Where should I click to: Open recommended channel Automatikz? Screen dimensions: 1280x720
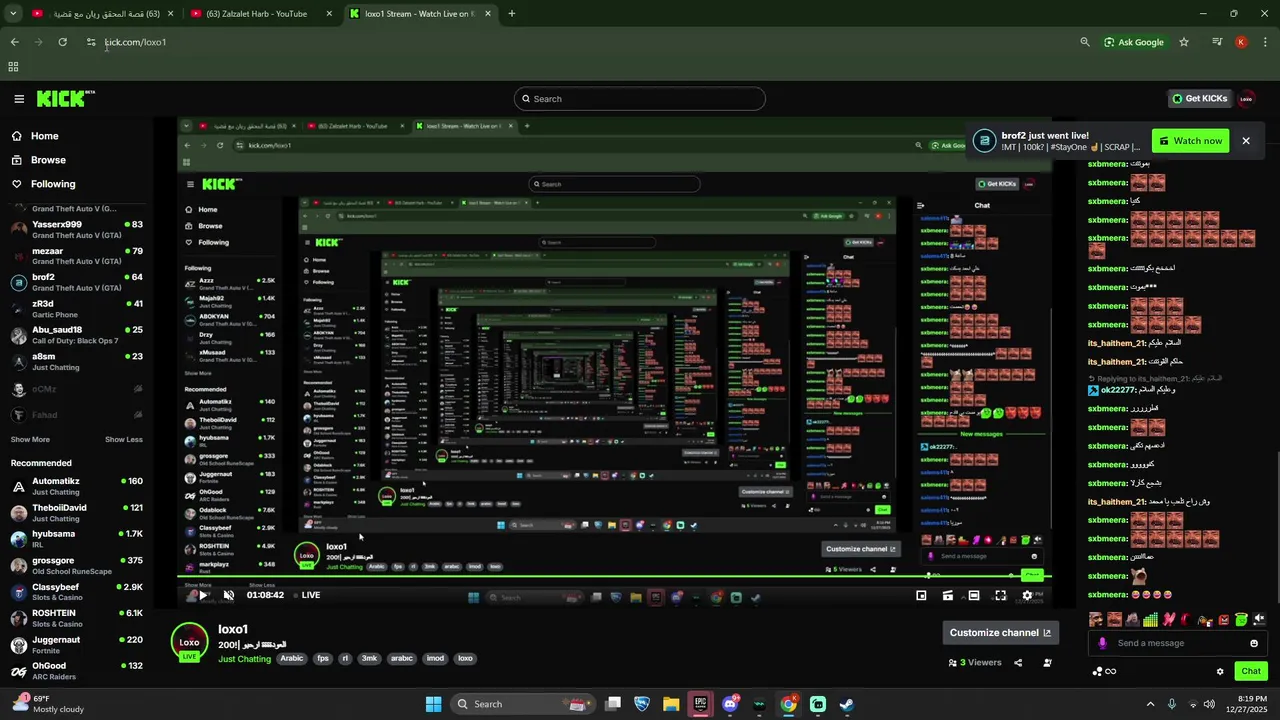pos(76,486)
